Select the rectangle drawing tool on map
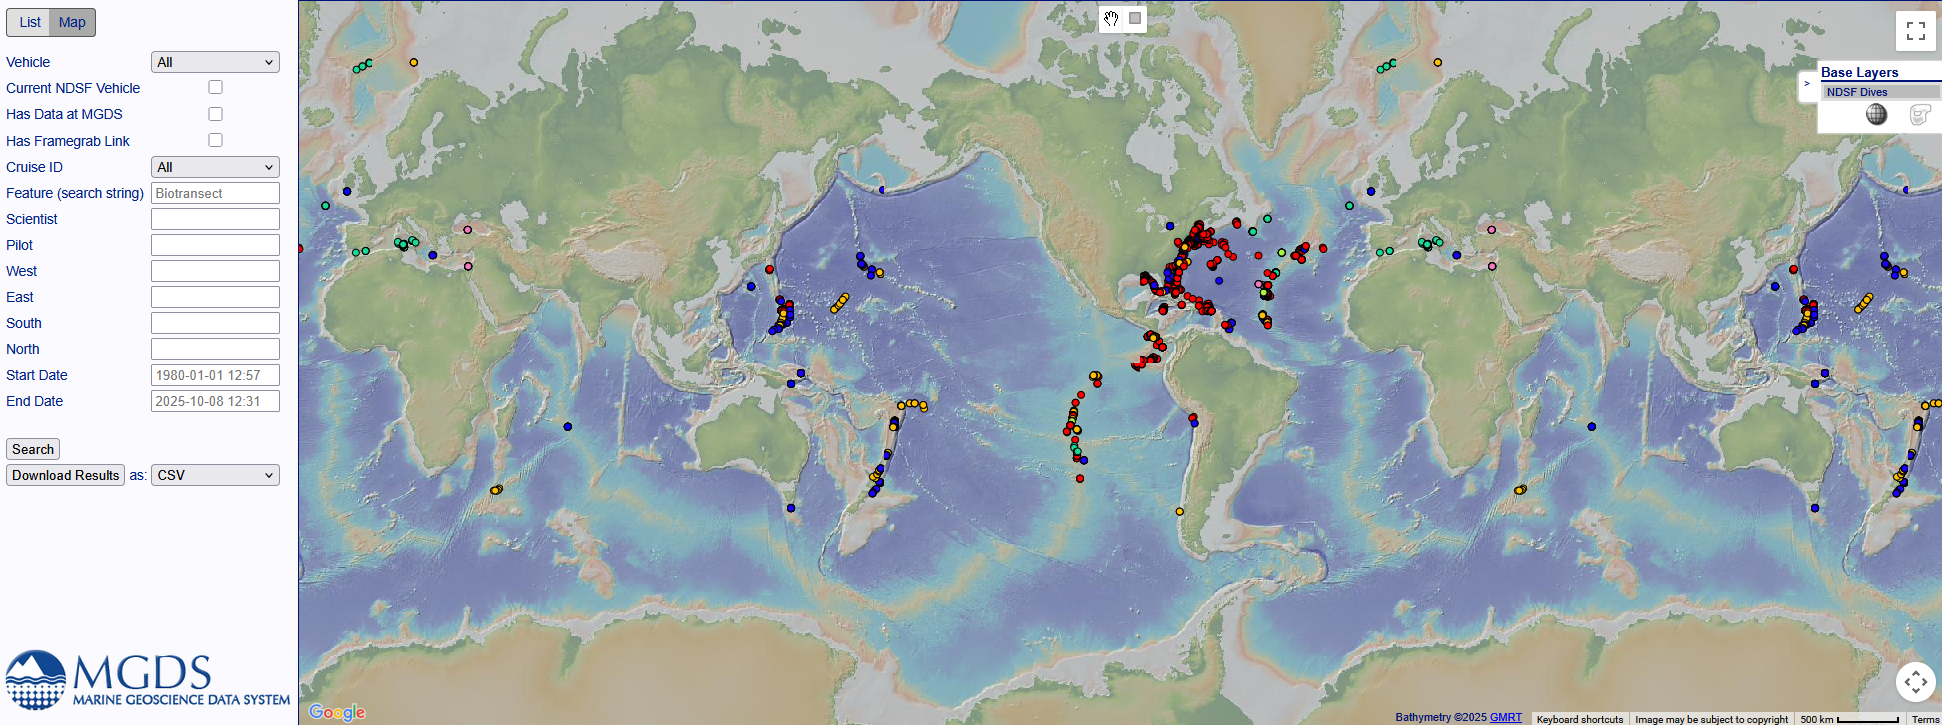Image resolution: width=1942 pixels, height=725 pixels. 1135,18
